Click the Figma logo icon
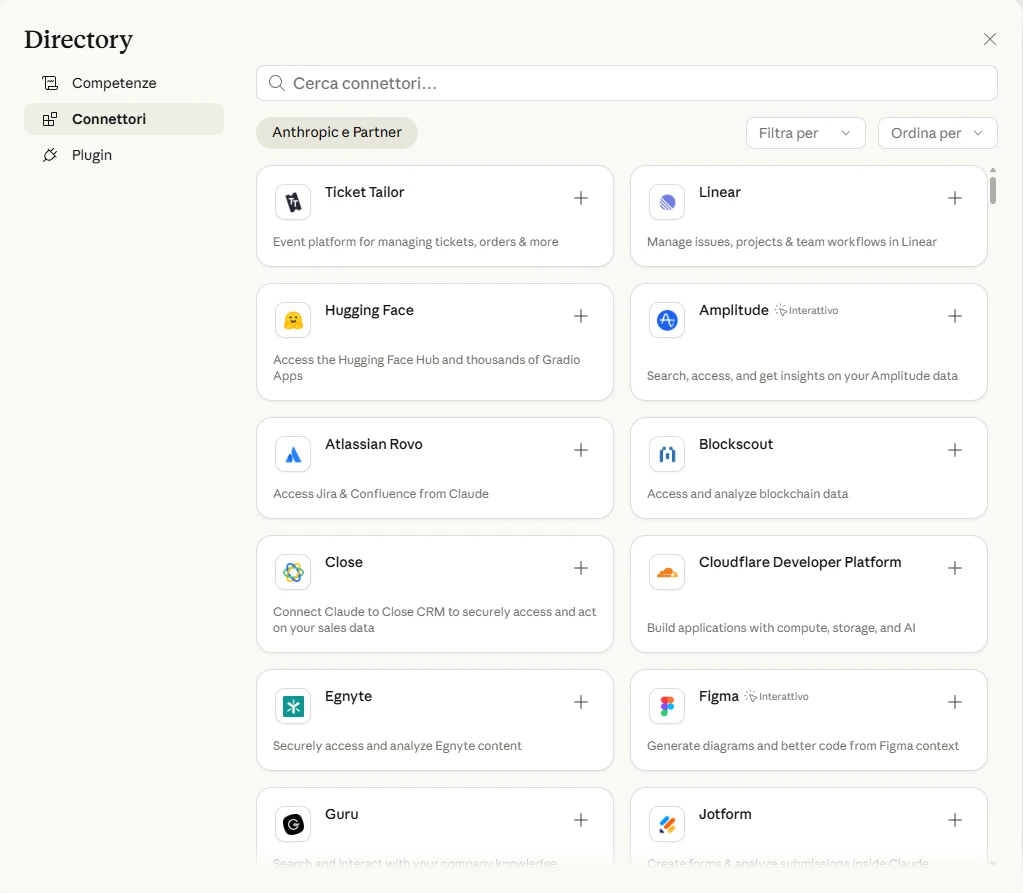Viewport: 1023px width, 893px height. [667, 706]
